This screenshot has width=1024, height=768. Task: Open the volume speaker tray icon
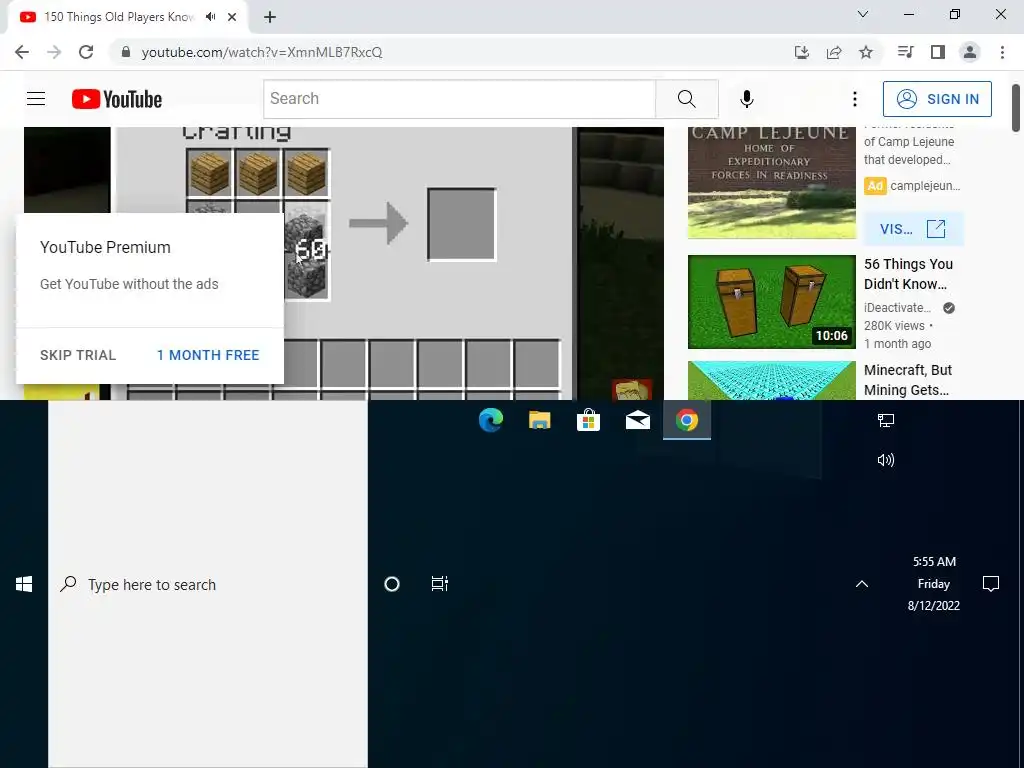click(886, 460)
